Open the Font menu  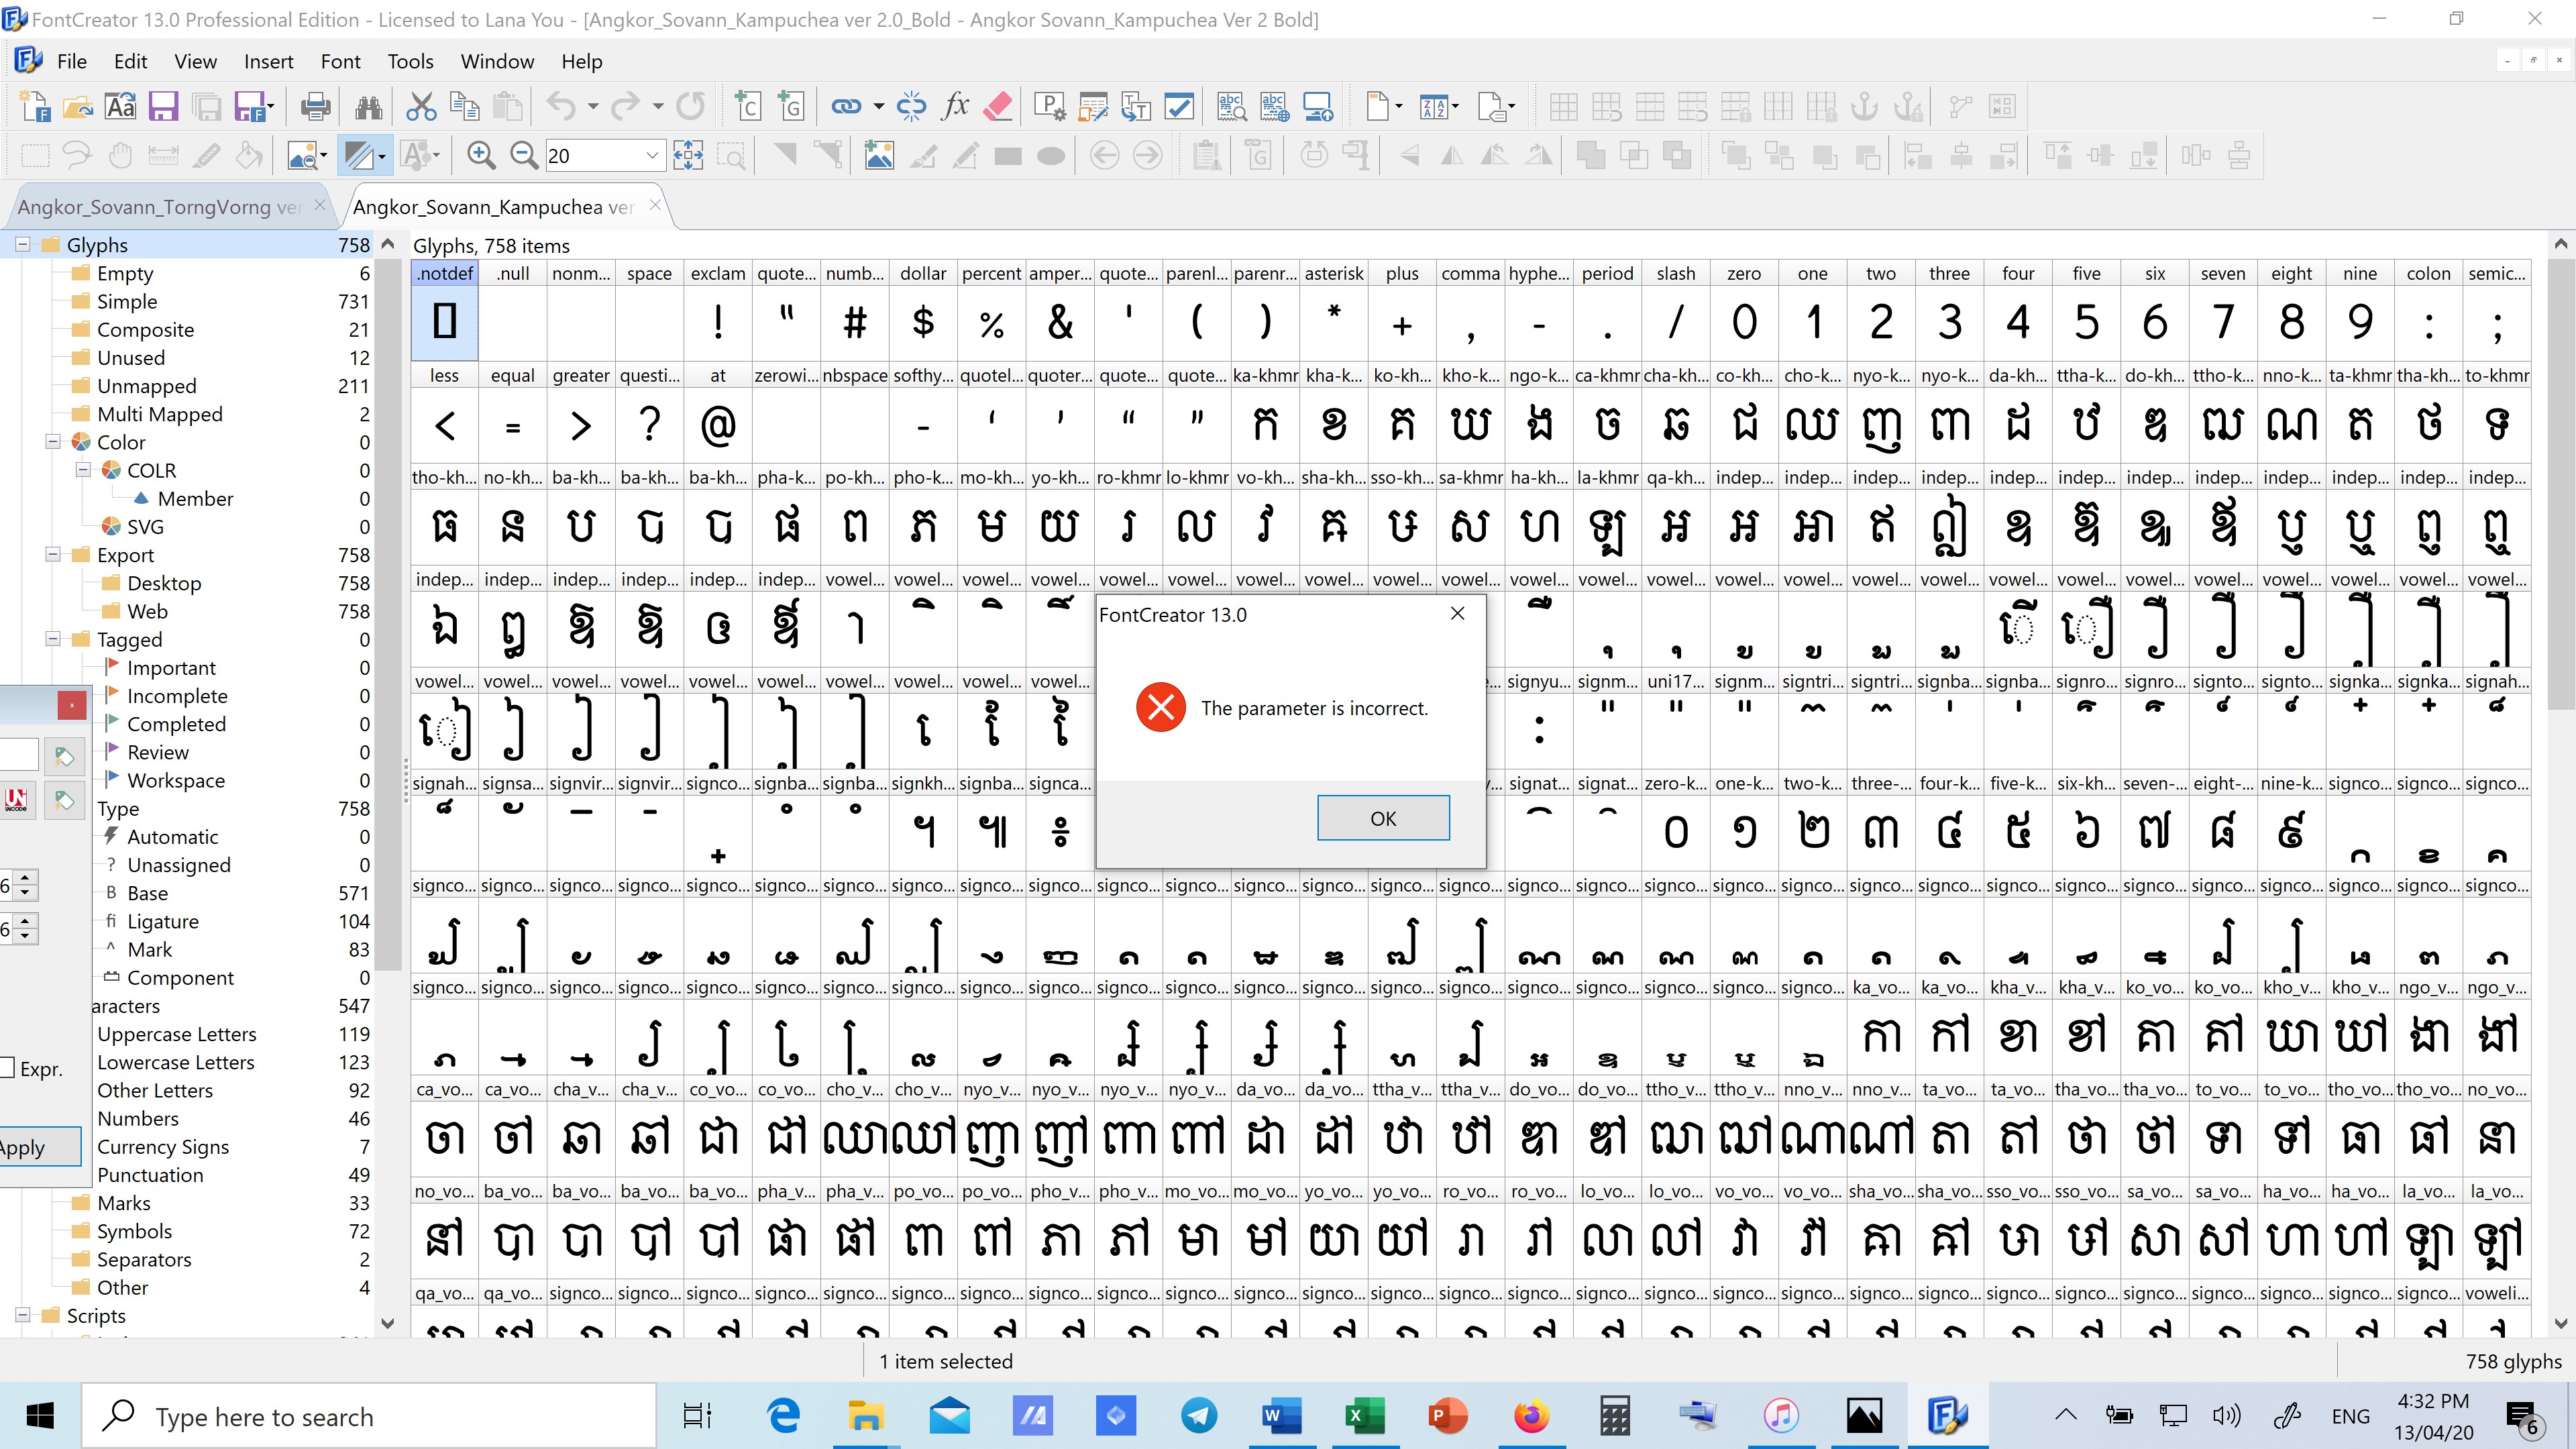tap(338, 60)
